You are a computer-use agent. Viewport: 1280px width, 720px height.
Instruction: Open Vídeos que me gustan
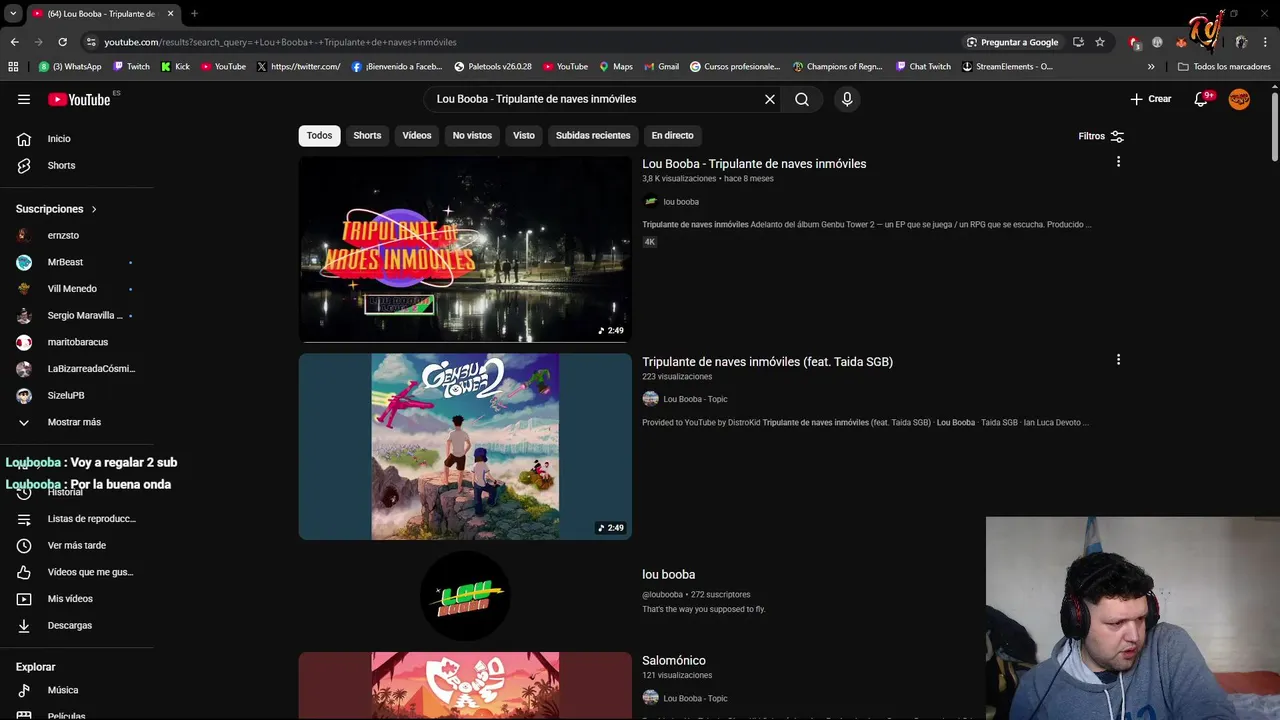coord(78,572)
